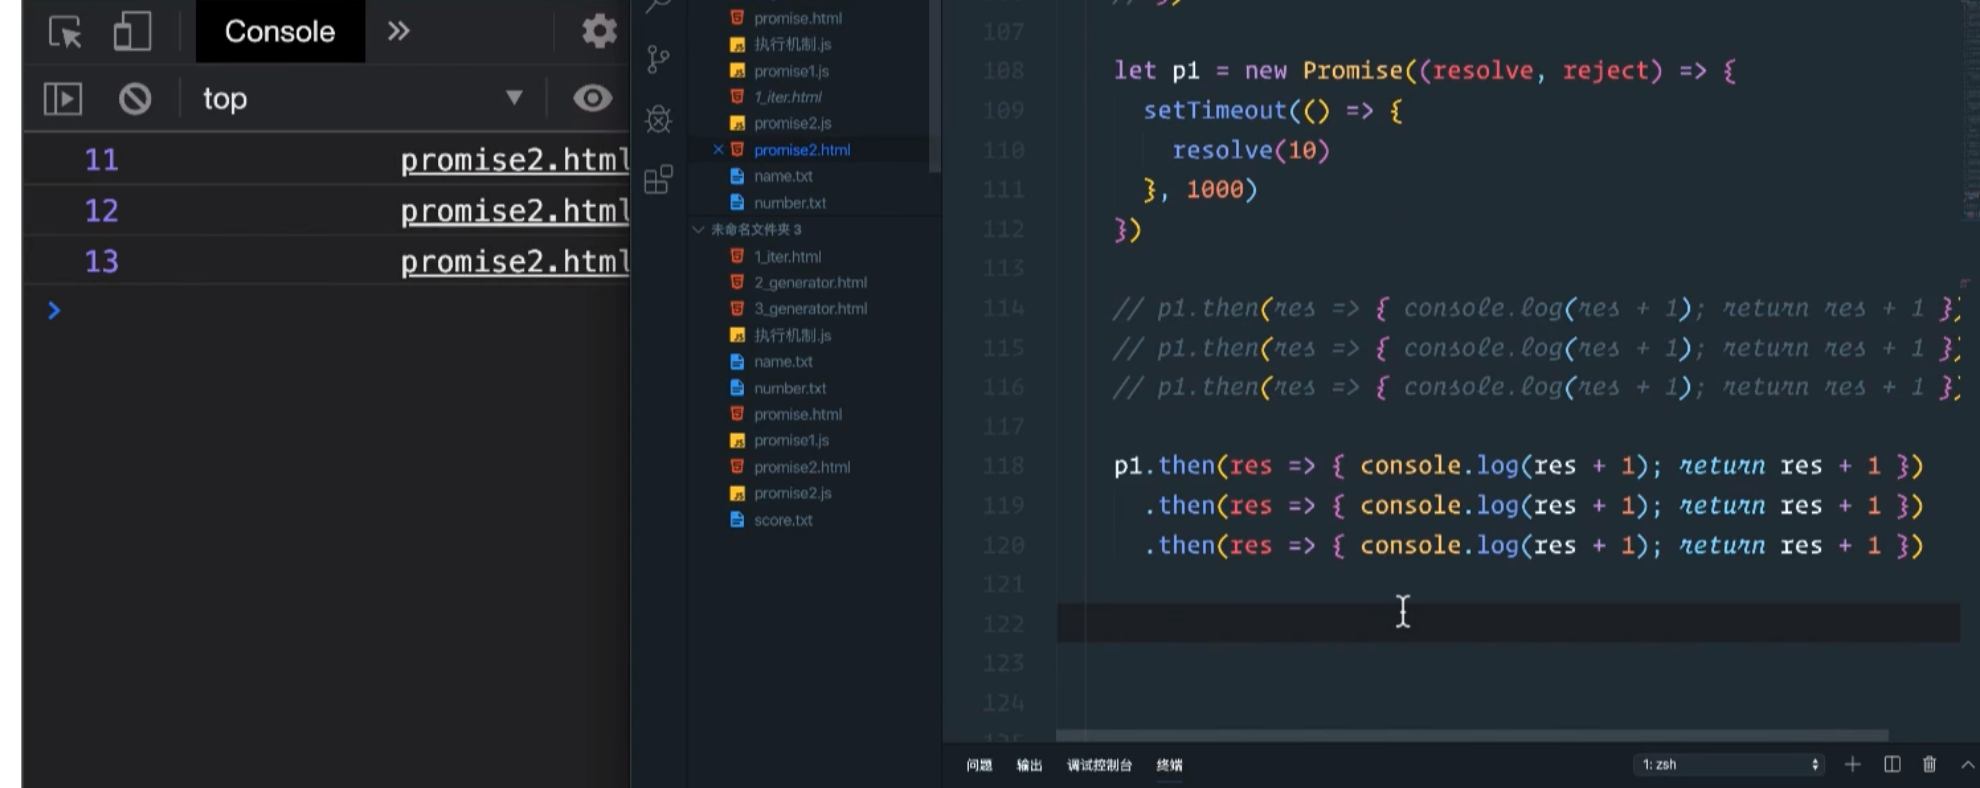Open number.txt under 未命名文件夹 3
The image size is (1980, 788).
click(790, 388)
